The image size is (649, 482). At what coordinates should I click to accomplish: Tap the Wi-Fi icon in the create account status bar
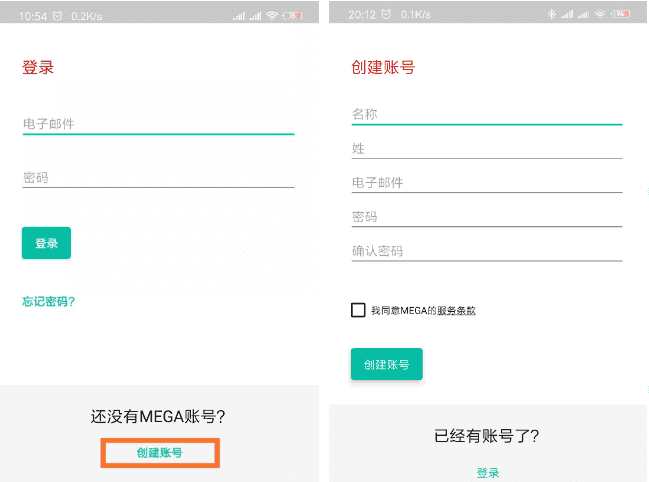click(x=599, y=15)
